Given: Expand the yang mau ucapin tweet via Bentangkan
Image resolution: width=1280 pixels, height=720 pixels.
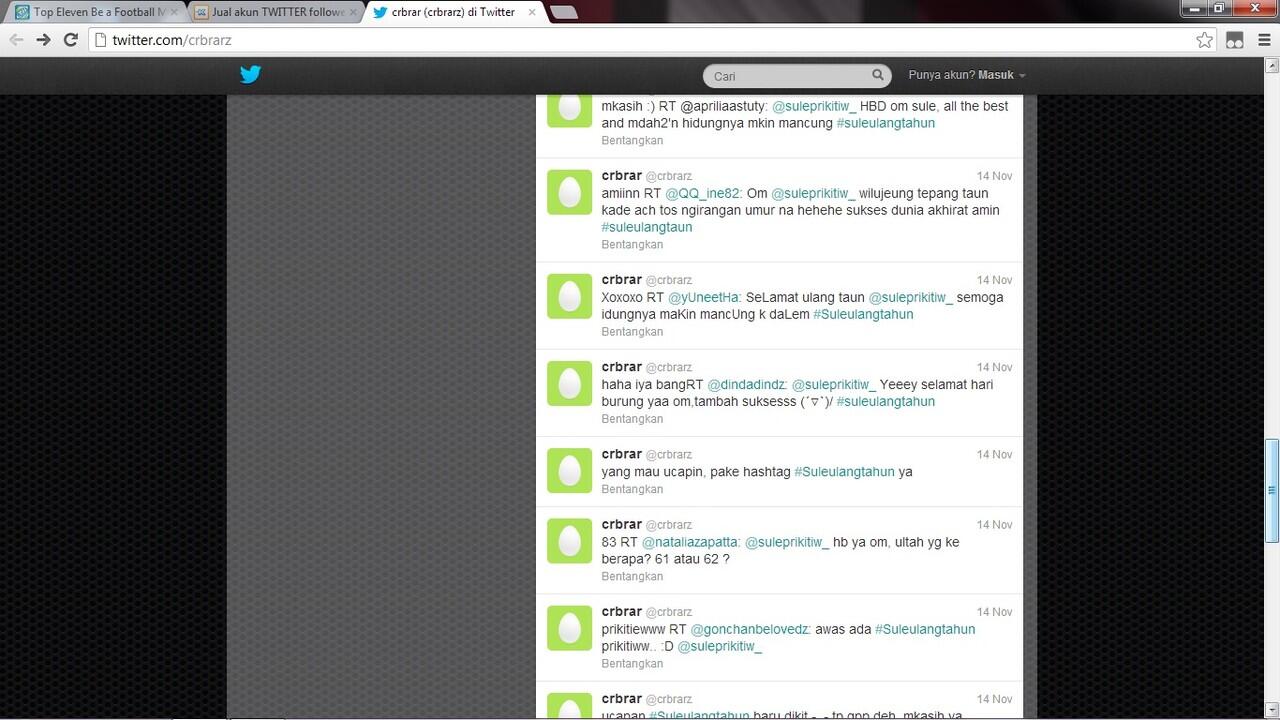Looking at the screenshot, I should tap(632, 489).
